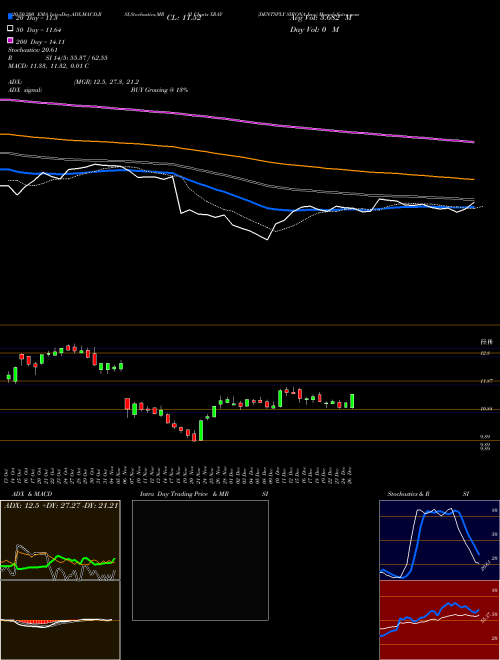
Task: Select the 'ADX & MACD' panel title
Action: tap(32, 494)
